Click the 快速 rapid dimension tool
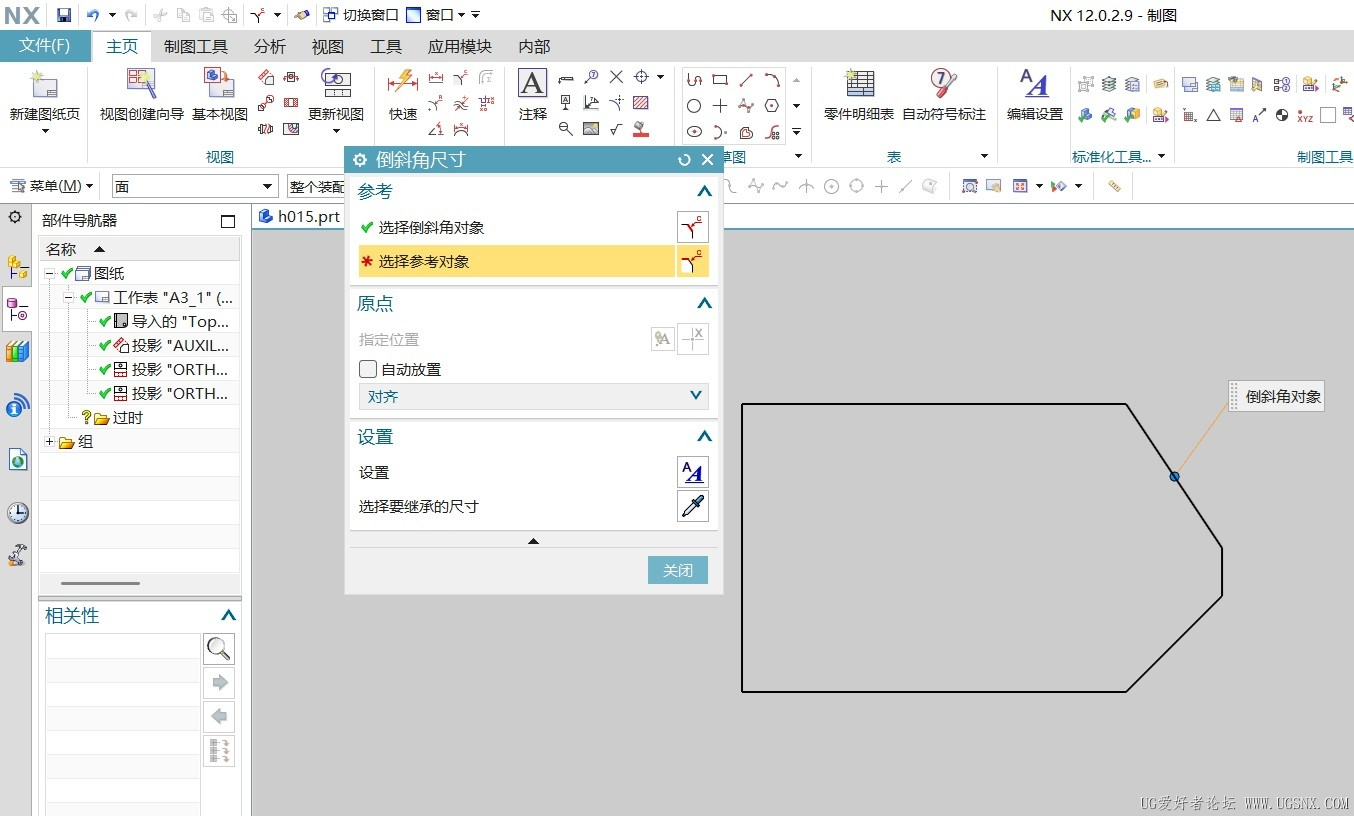 coord(403,86)
